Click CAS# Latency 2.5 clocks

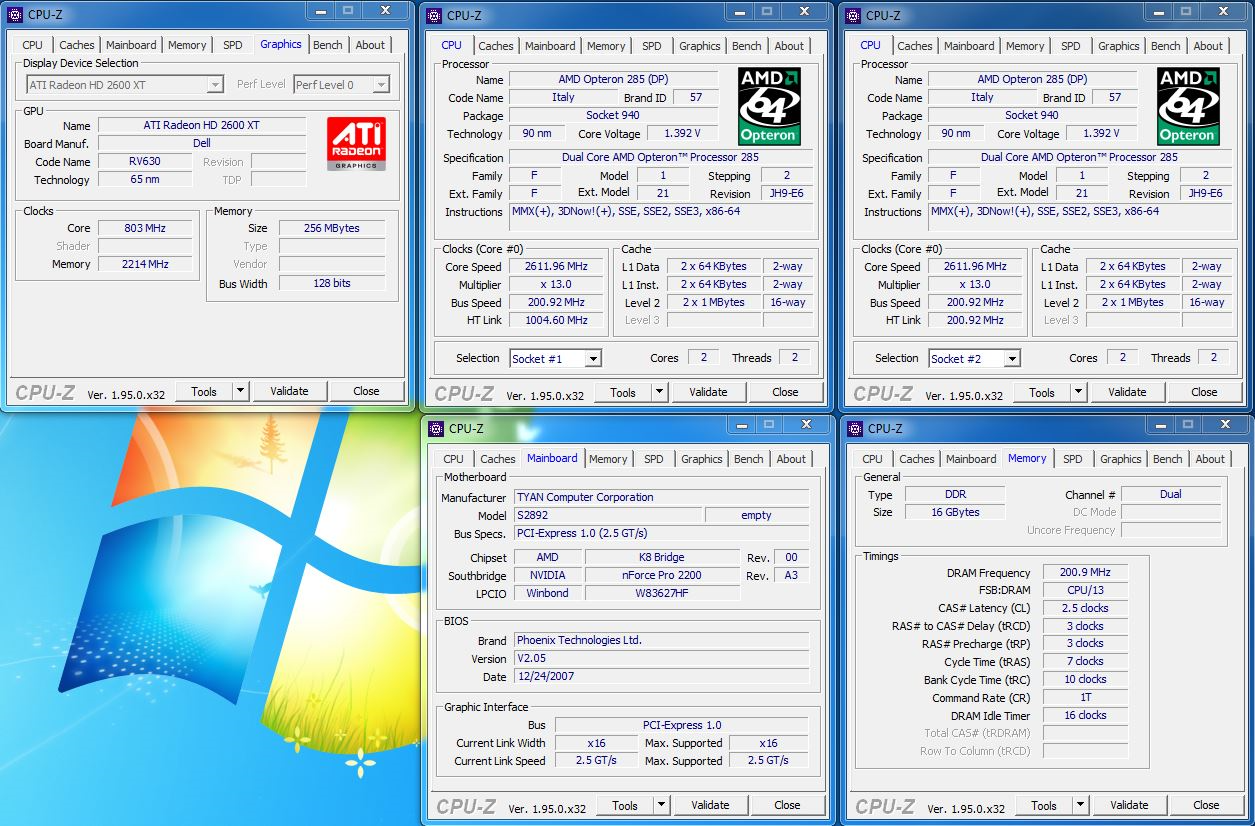pyautogui.click(x=1085, y=608)
